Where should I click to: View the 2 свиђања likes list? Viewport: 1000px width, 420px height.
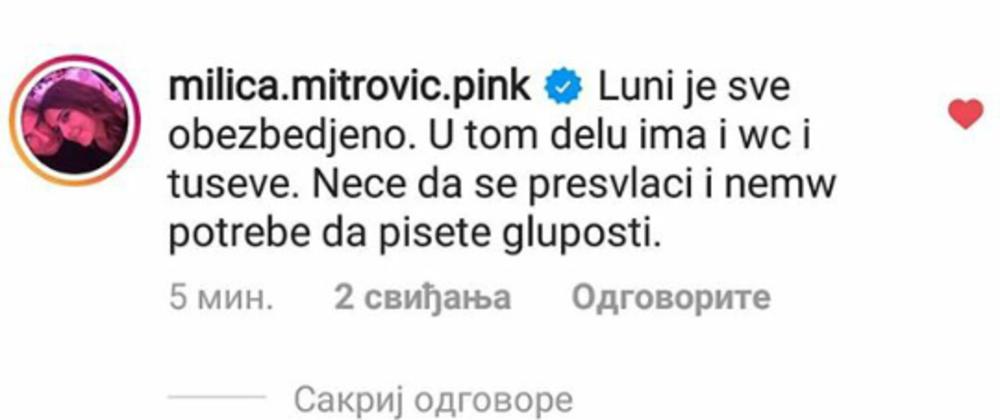(423, 298)
